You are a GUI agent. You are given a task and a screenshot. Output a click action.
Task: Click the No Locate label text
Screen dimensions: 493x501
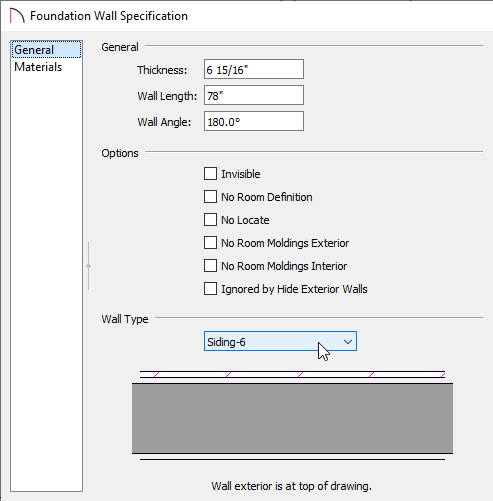pyautogui.click(x=245, y=220)
